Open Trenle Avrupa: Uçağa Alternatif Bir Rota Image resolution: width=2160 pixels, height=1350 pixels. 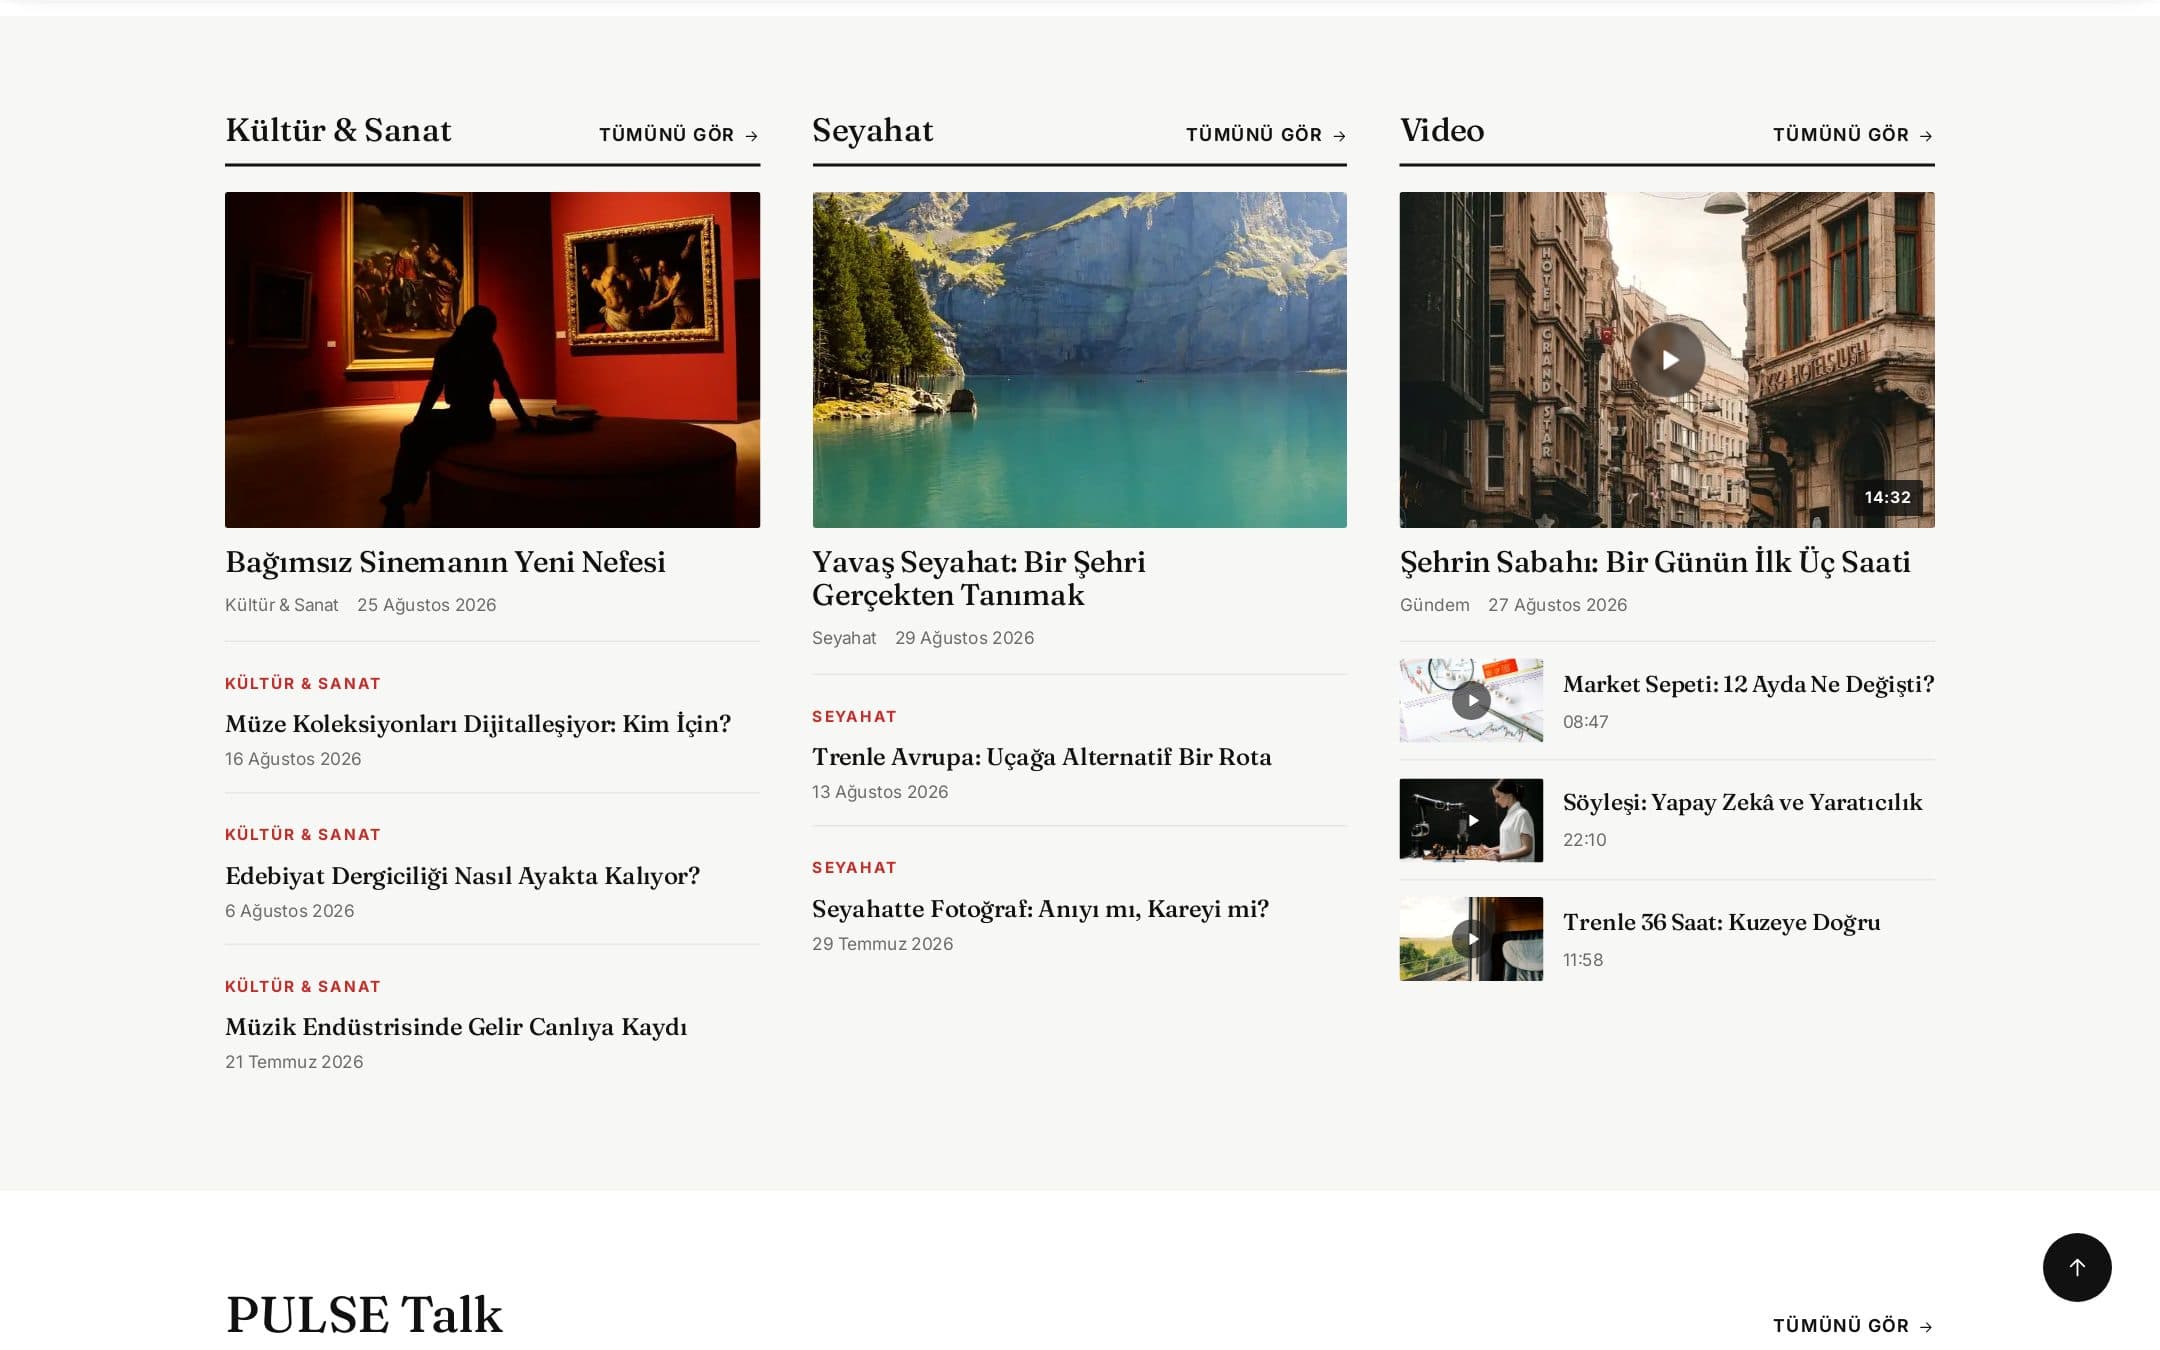[1042, 757]
